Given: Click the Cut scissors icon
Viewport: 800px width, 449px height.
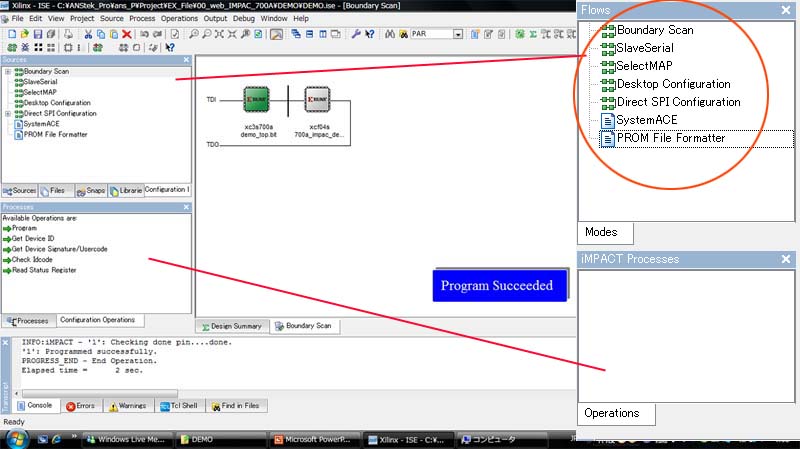Looking at the screenshot, I should [88, 34].
